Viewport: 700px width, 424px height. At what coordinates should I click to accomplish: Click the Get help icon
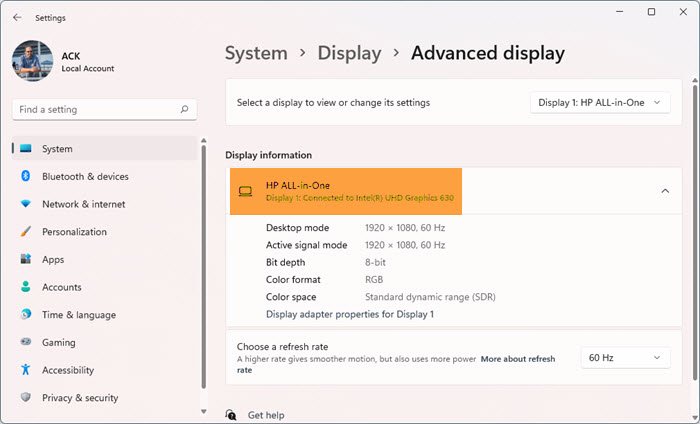click(x=231, y=415)
